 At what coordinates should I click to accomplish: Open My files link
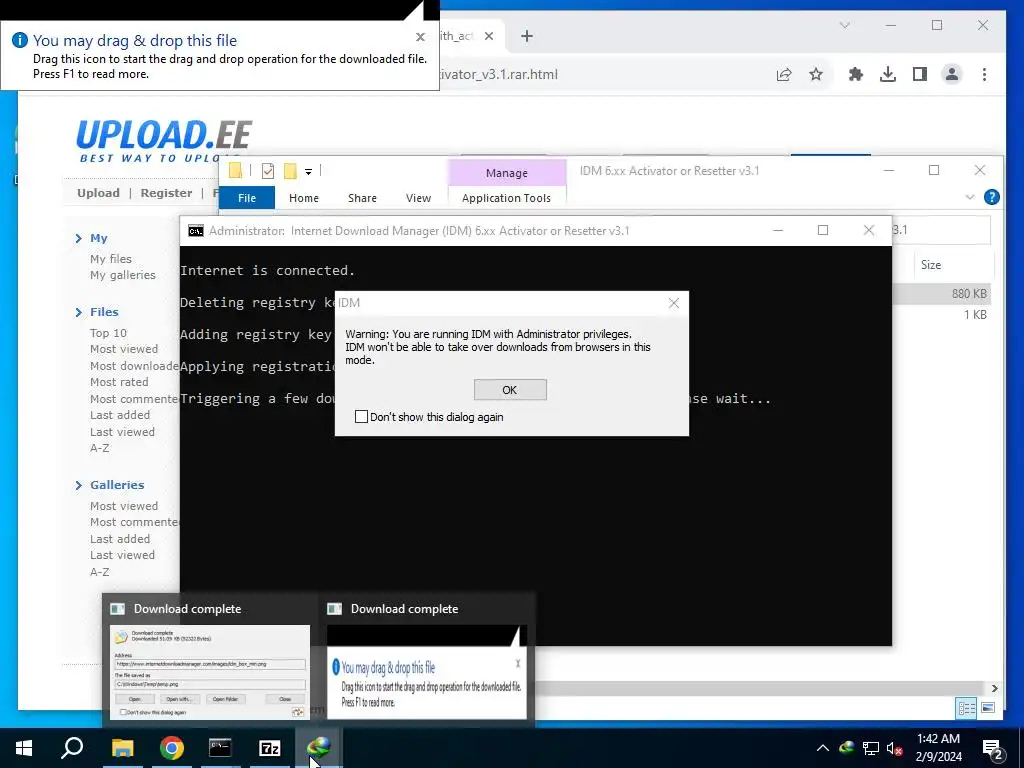click(x=110, y=259)
